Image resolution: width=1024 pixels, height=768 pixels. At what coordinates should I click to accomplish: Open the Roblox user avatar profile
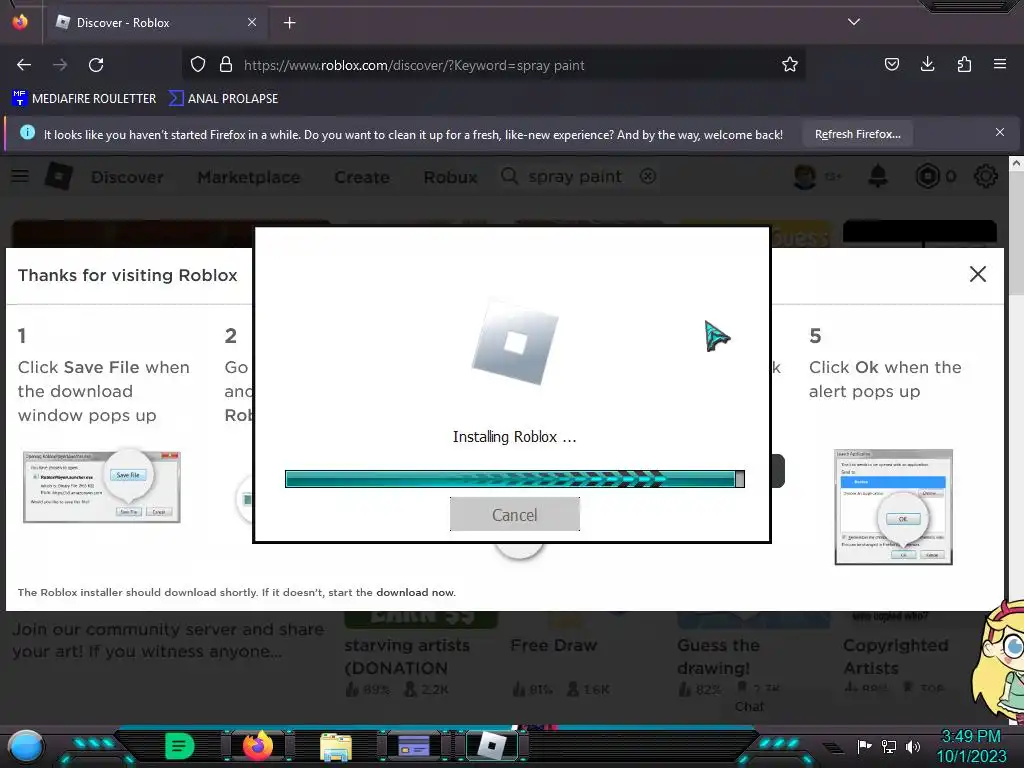point(805,176)
